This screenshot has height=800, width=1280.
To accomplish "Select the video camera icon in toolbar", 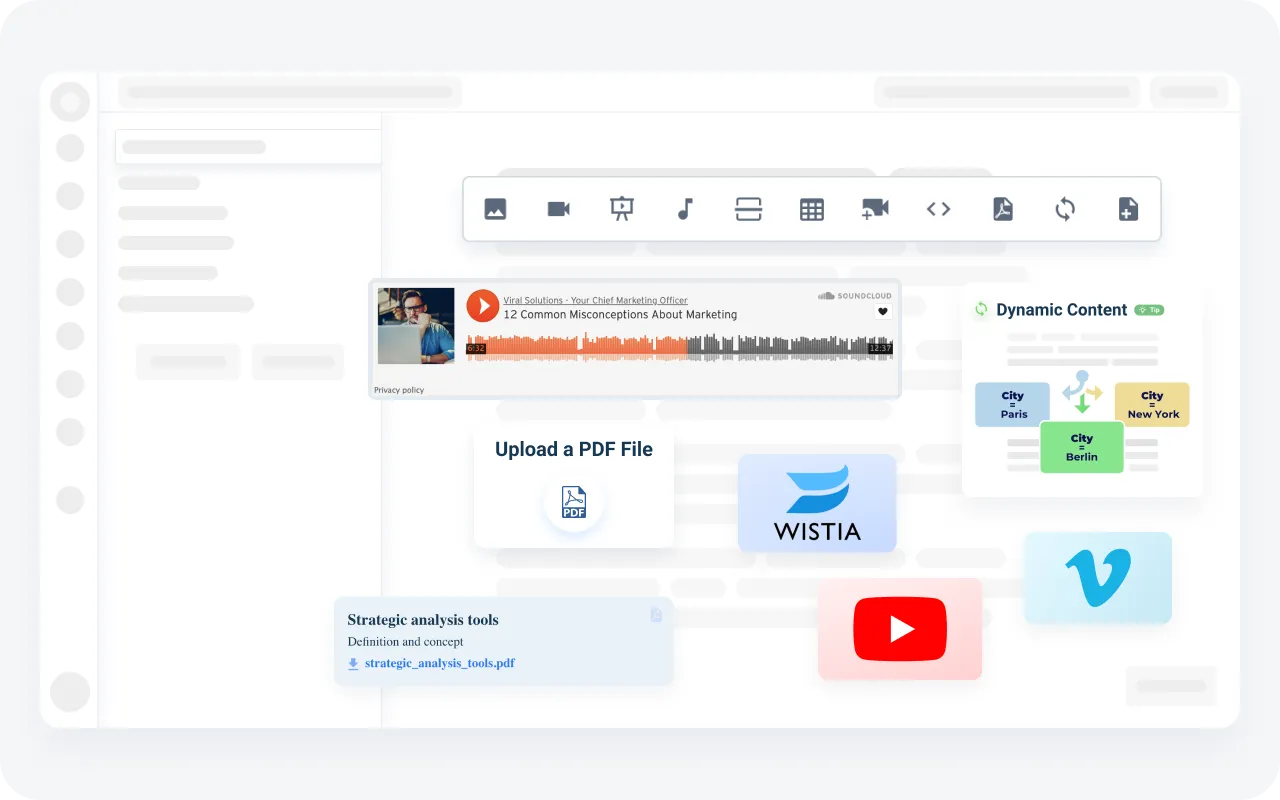I will [558, 209].
